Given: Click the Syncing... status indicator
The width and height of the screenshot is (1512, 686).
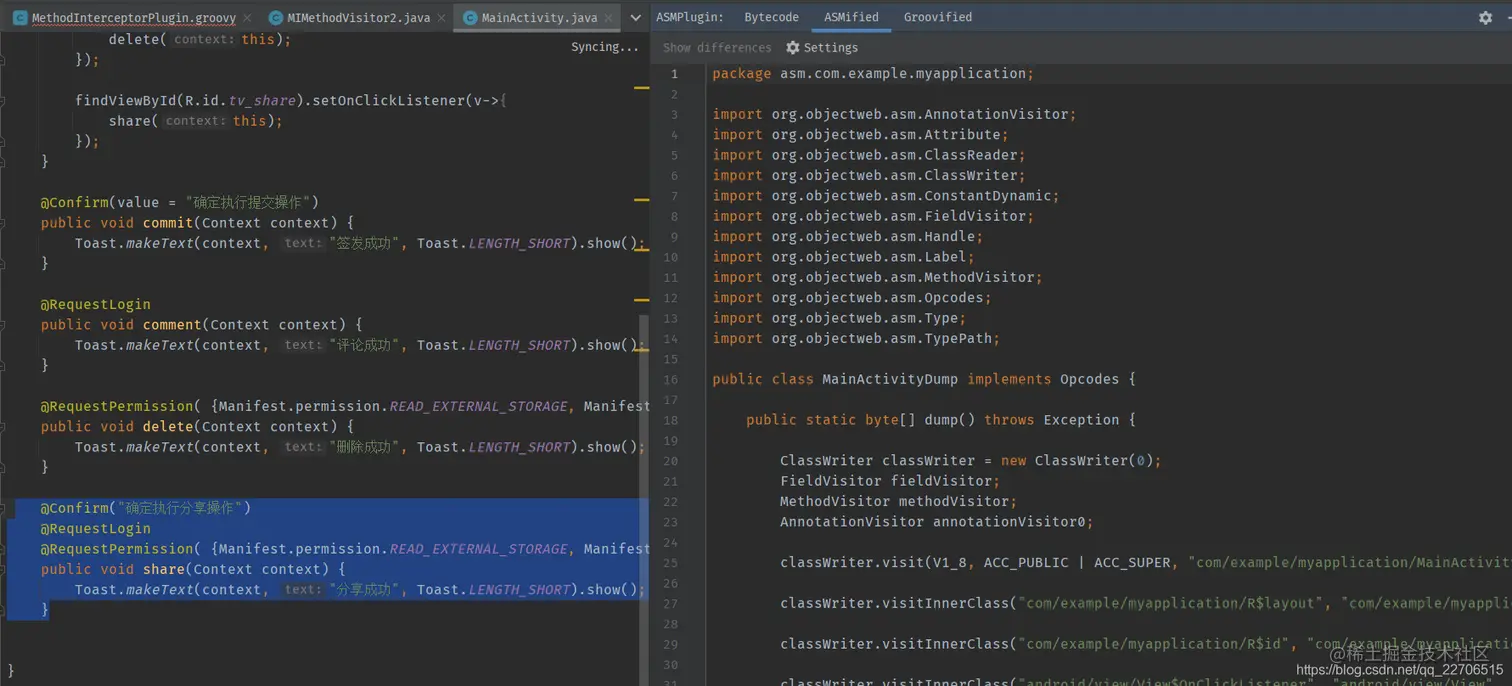Looking at the screenshot, I should (x=604, y=47).
